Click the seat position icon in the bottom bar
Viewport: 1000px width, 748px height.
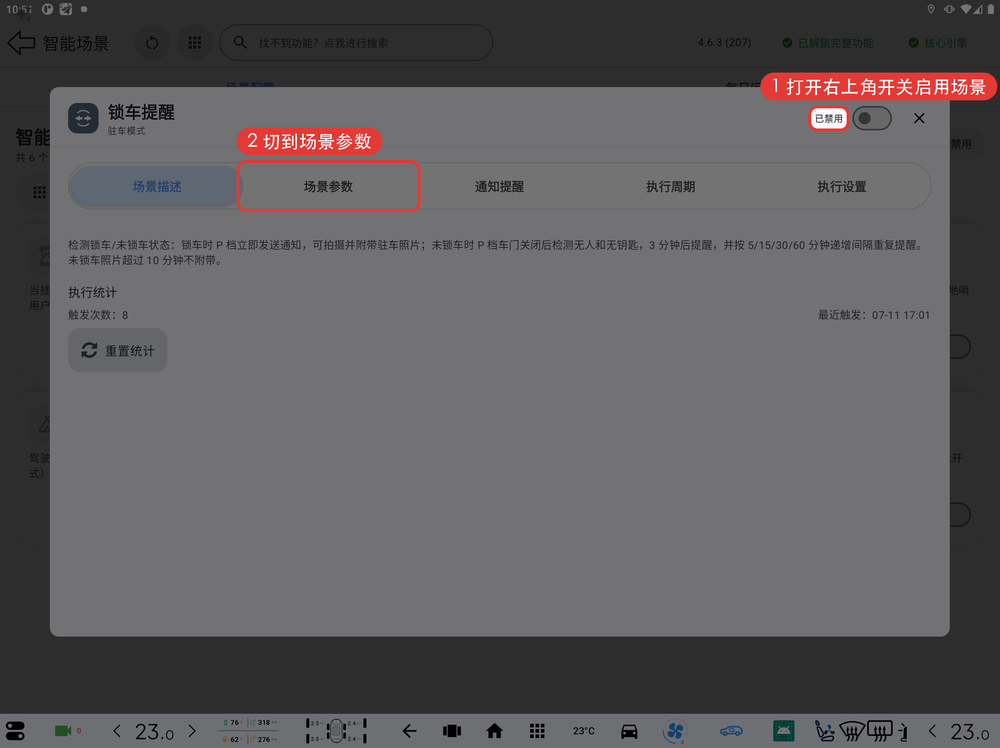click(x=902, y=731)
